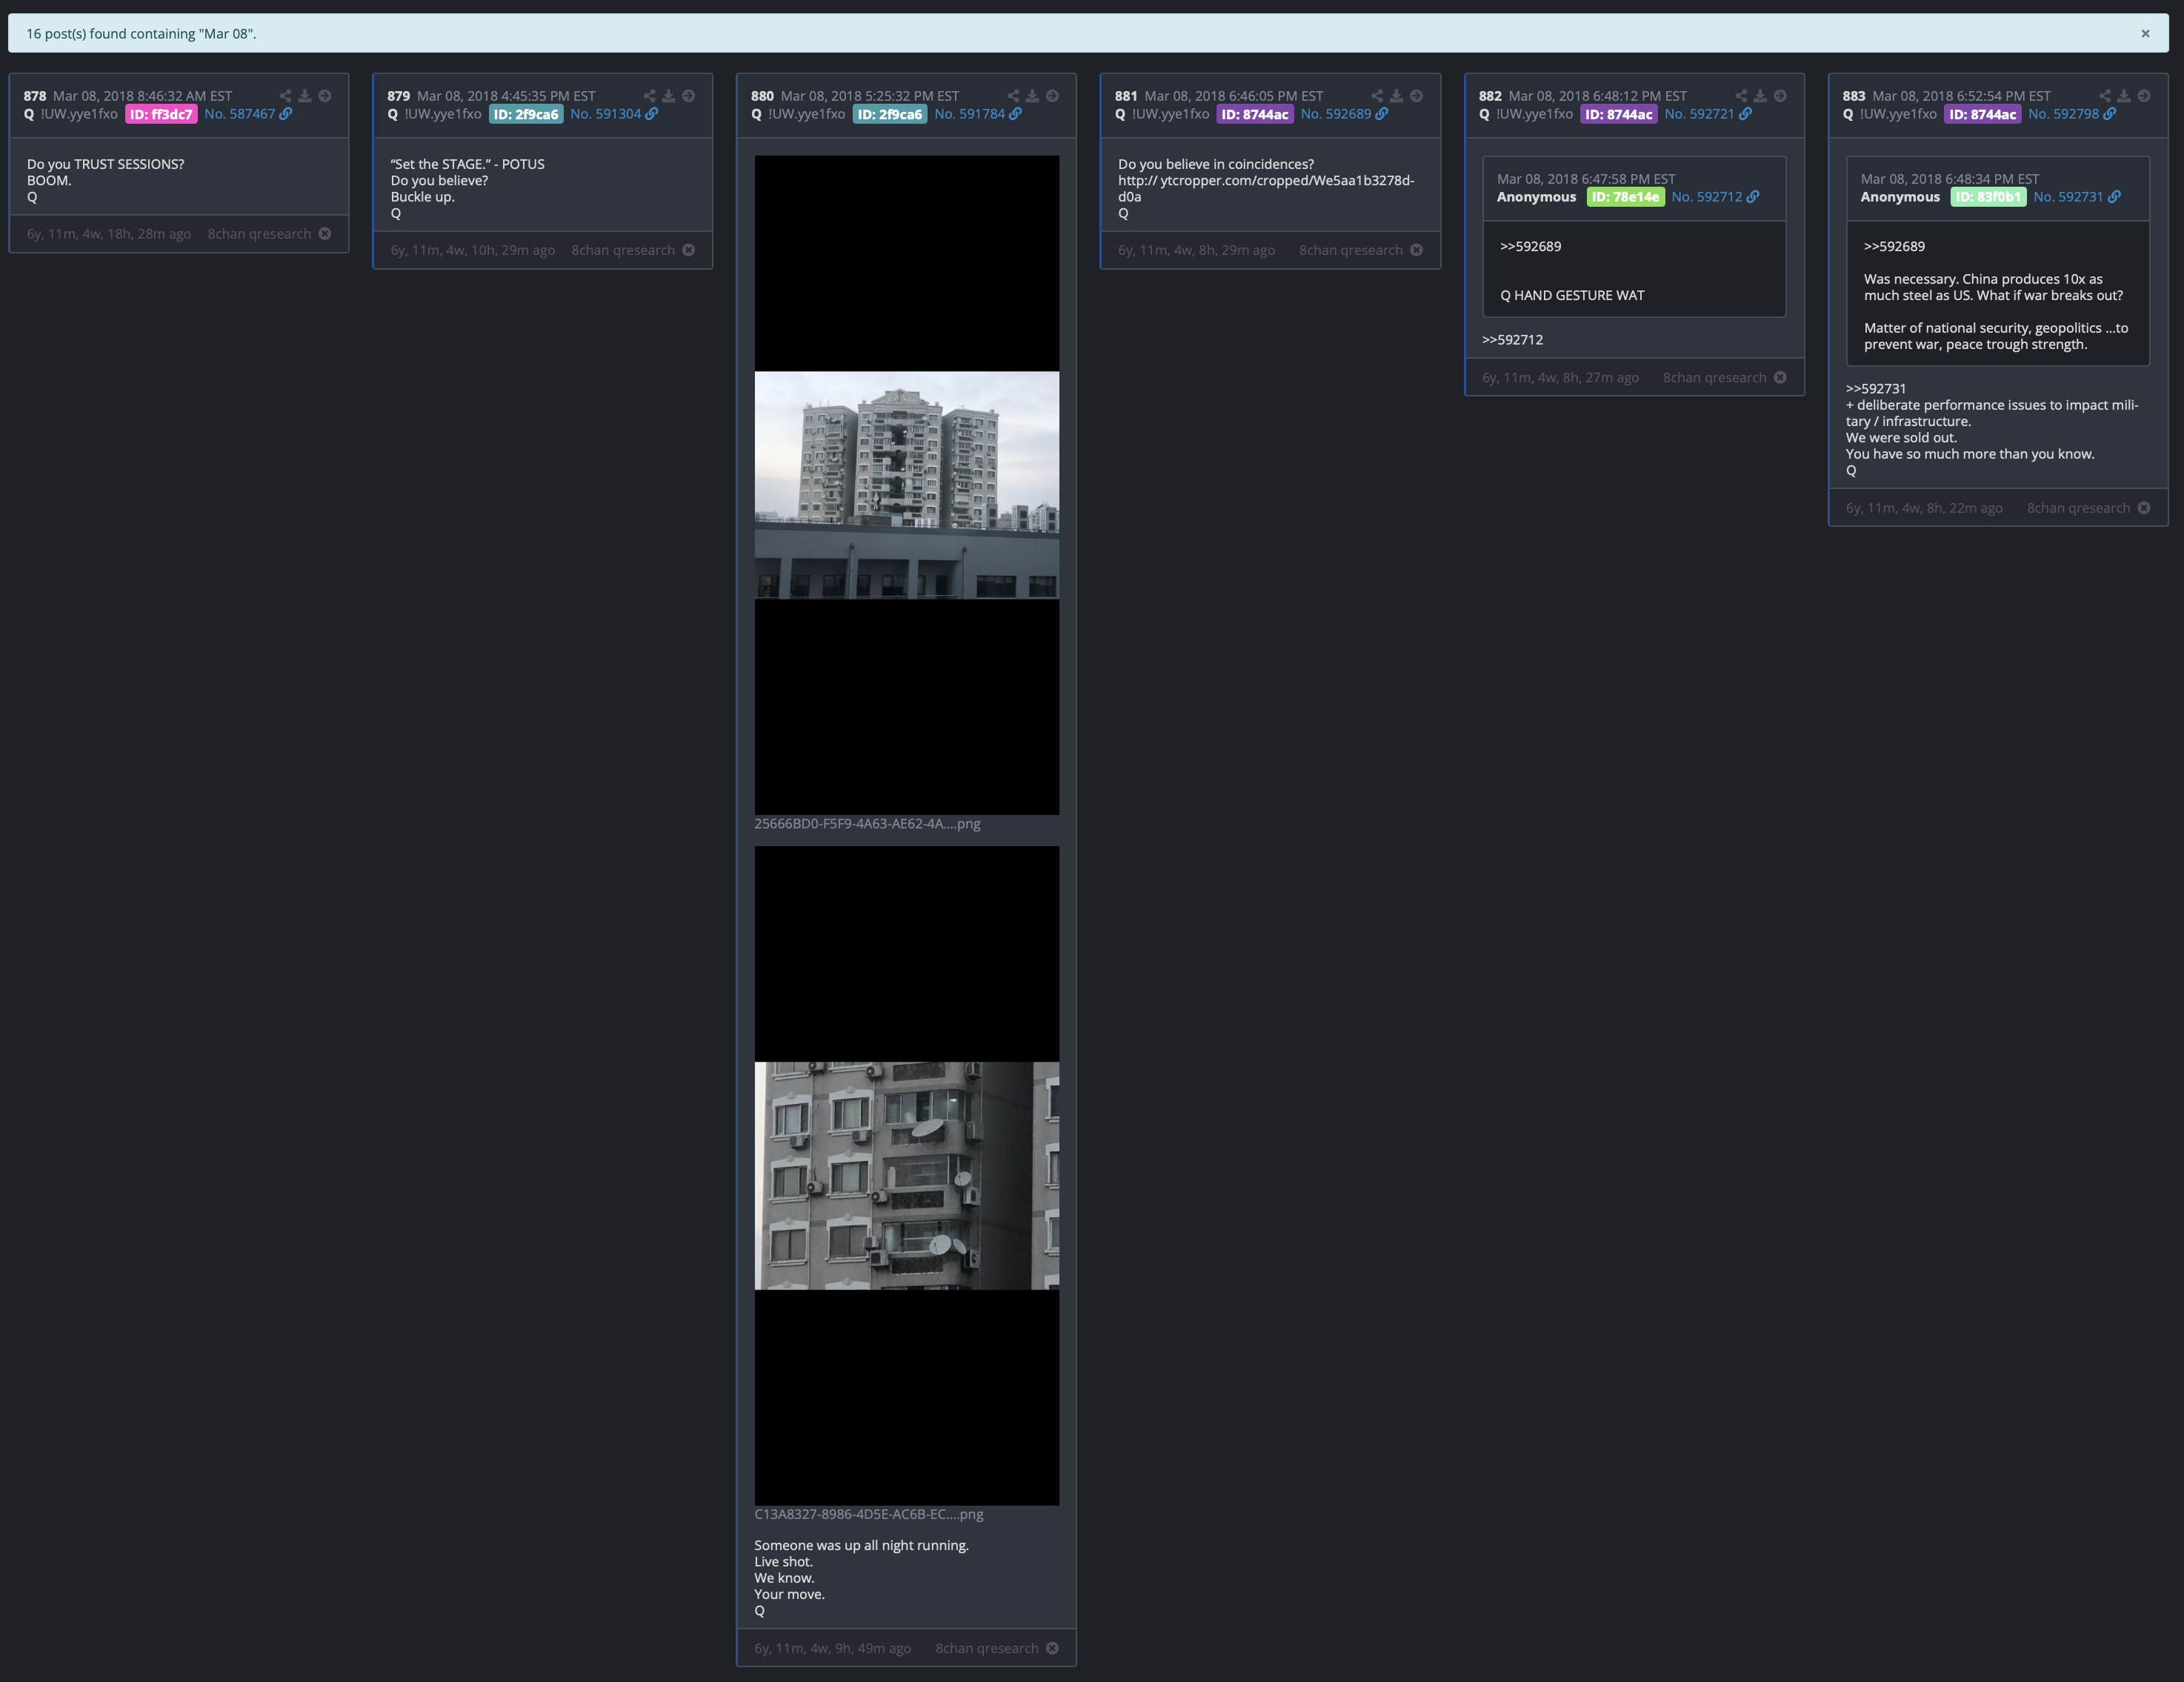Click the teal ID: 2f9ca6 badge on post 880
This screenshot has width=2184, height=1682.
coord(890,114)
